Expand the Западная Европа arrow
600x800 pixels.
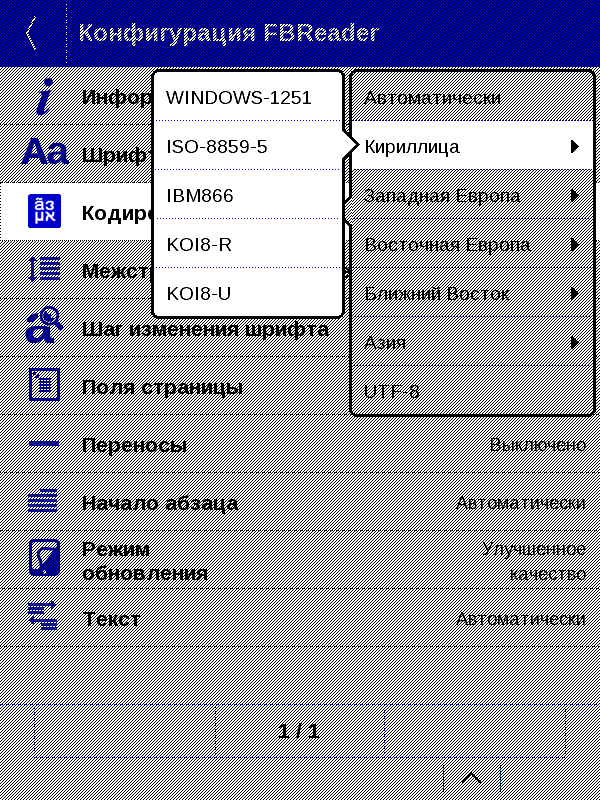pyautogui.click(x=575, y=195)
